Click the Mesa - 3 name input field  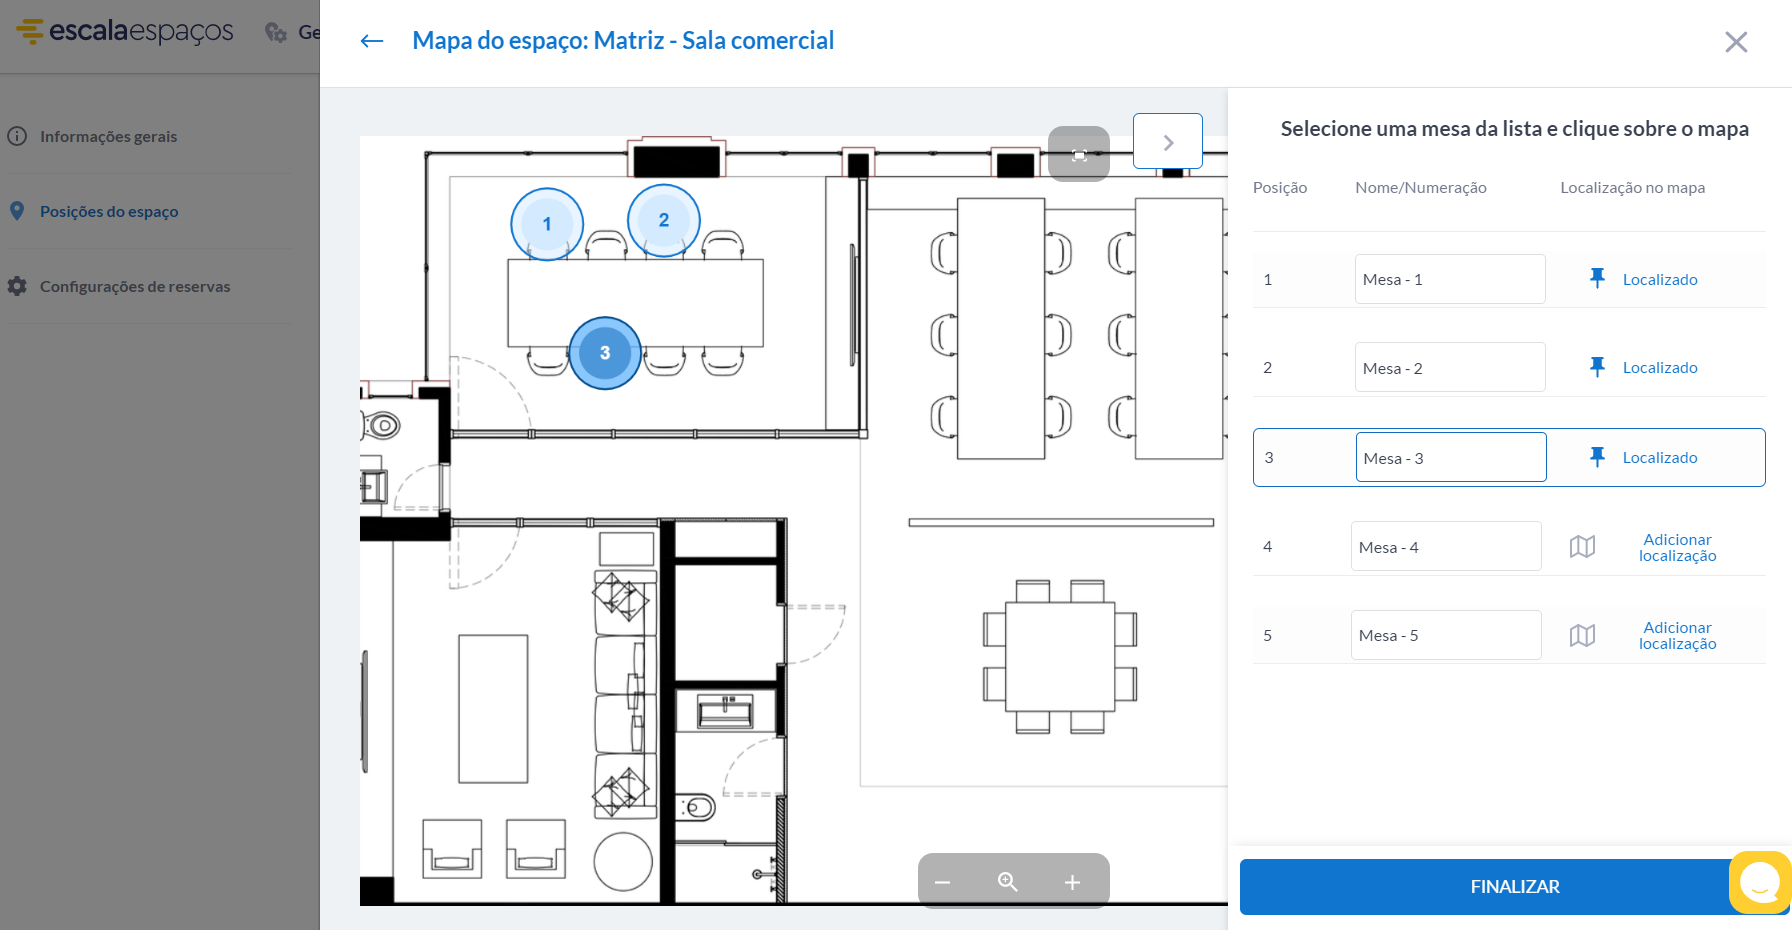click(x=1450, y=456)
